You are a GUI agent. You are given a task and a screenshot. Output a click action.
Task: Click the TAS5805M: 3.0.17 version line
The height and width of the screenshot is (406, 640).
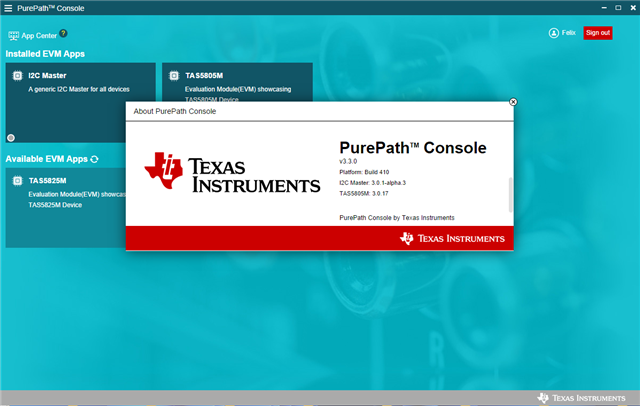(x=364, y=193)
